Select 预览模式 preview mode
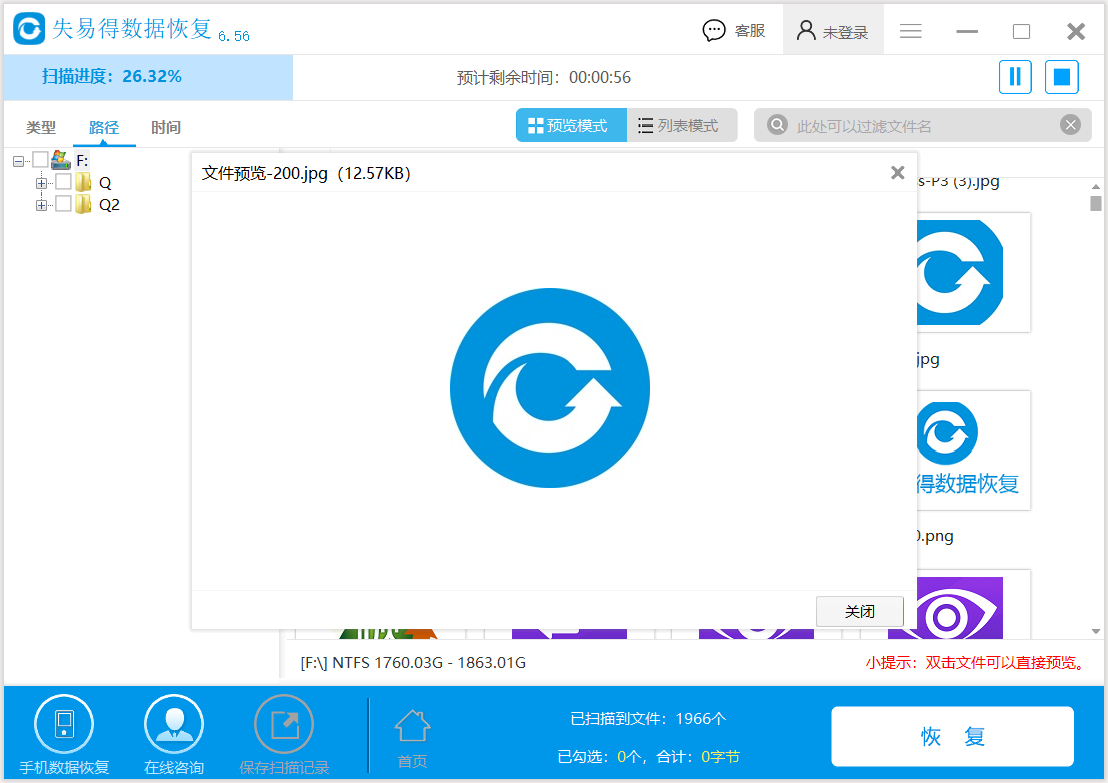This screenshot has width=1108, height=783. click(571, 125)
